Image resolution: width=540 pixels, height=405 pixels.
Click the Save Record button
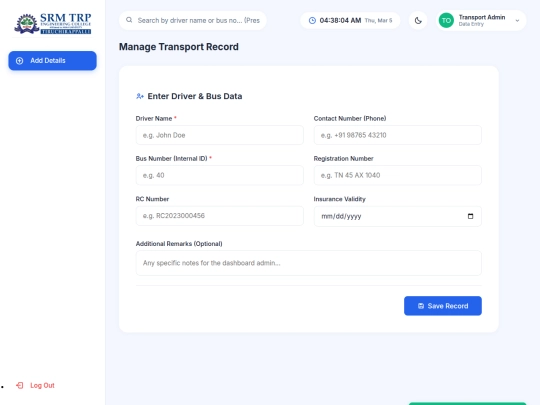(x=443, y=306)
